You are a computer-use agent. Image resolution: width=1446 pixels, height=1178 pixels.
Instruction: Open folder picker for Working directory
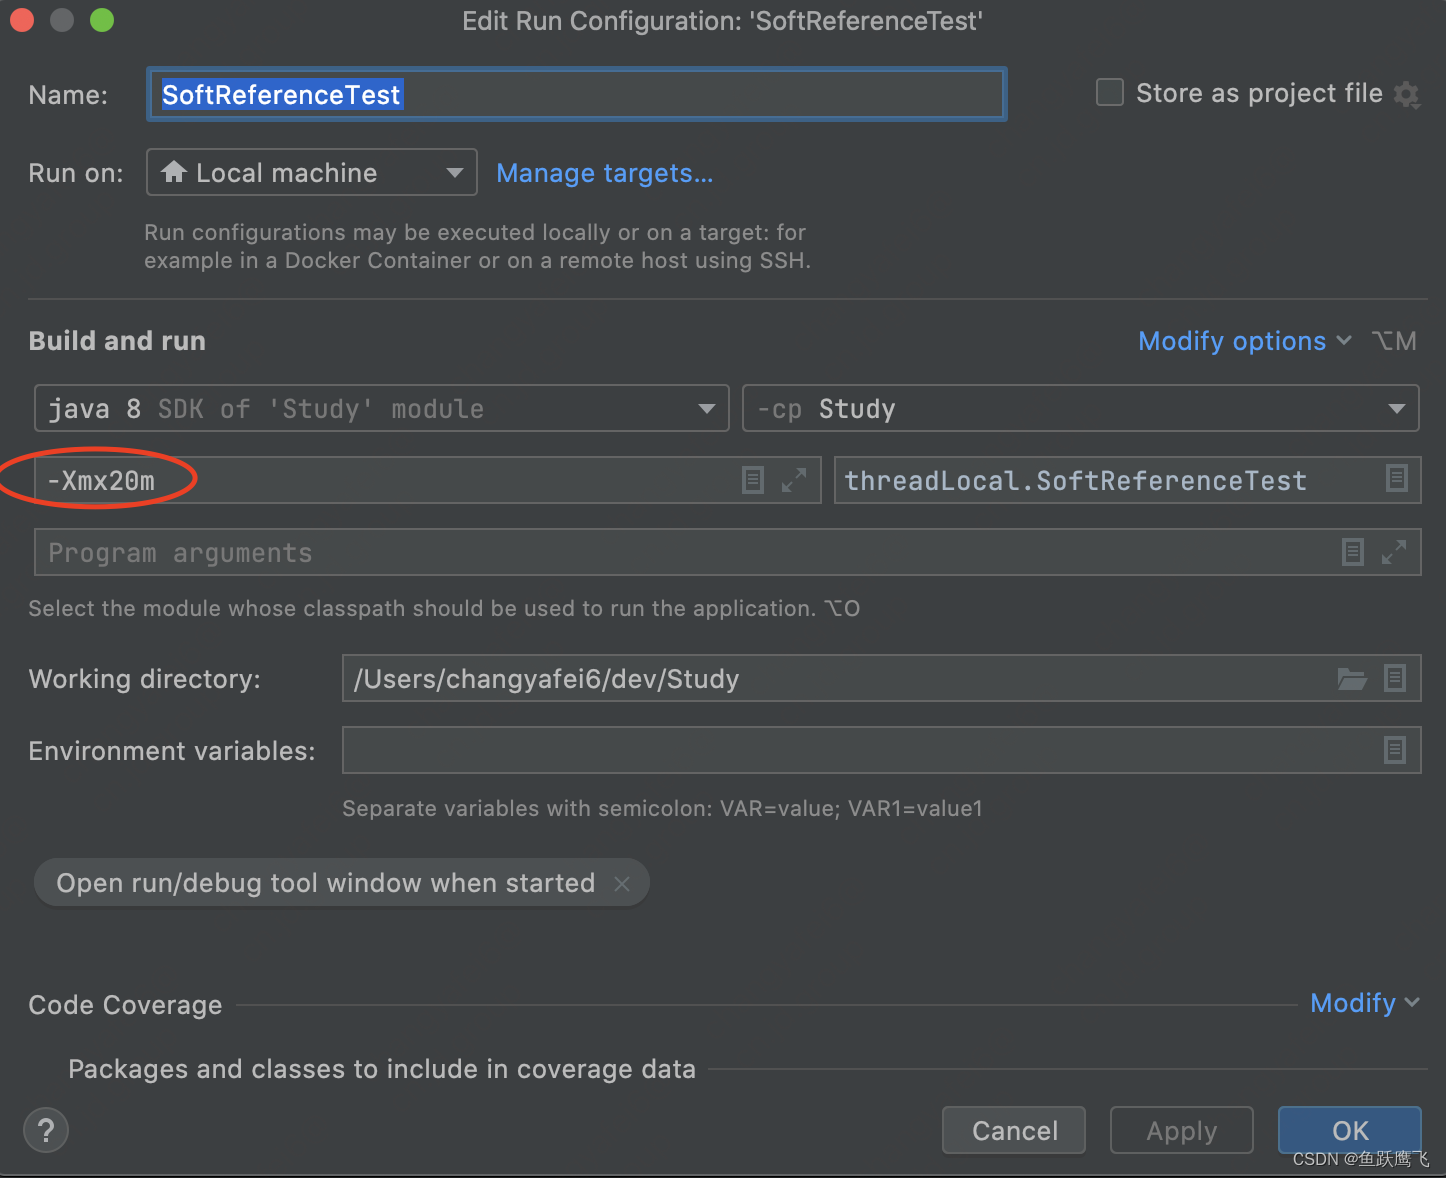coord(1352,678)
